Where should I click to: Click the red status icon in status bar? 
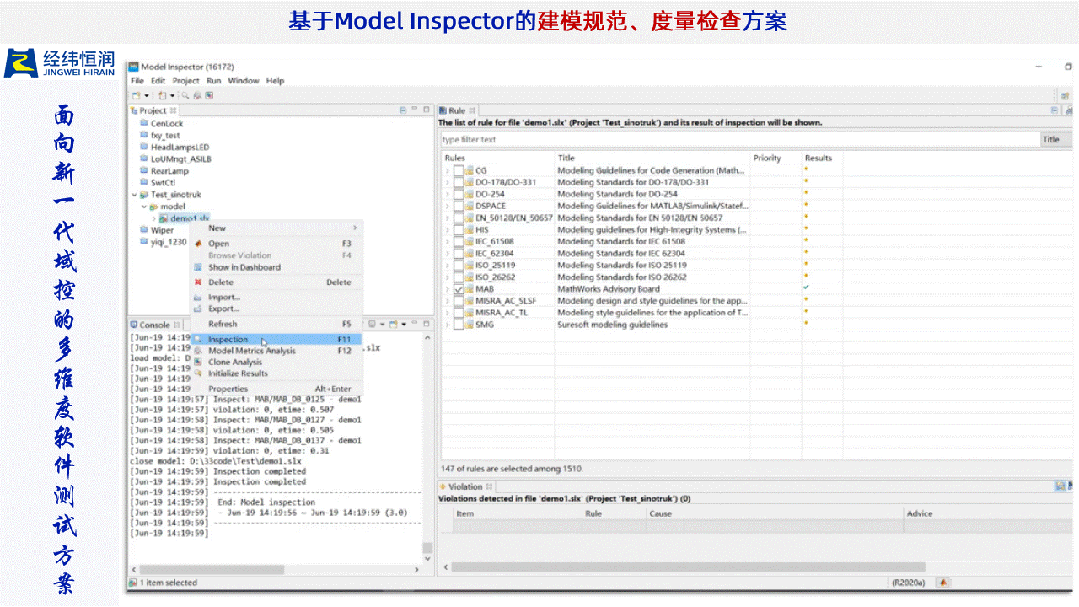[943, 582]
